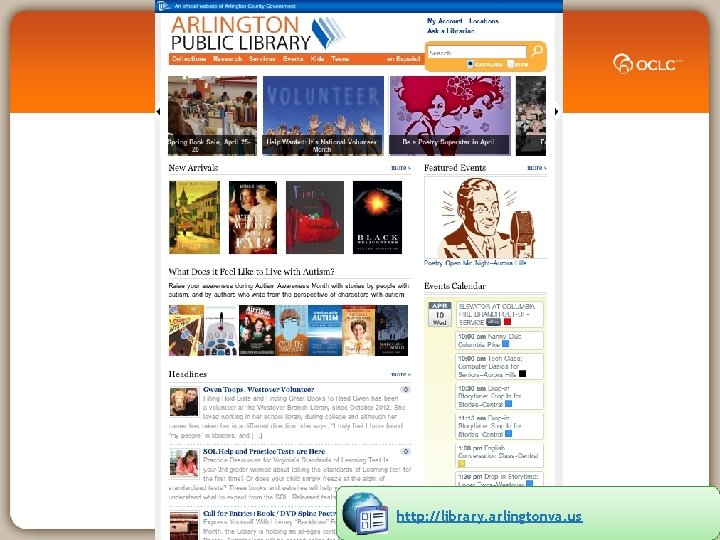This screenshot has width=720, height=540.
Task: Open the Services menu
Action: [x=262, y=59]
